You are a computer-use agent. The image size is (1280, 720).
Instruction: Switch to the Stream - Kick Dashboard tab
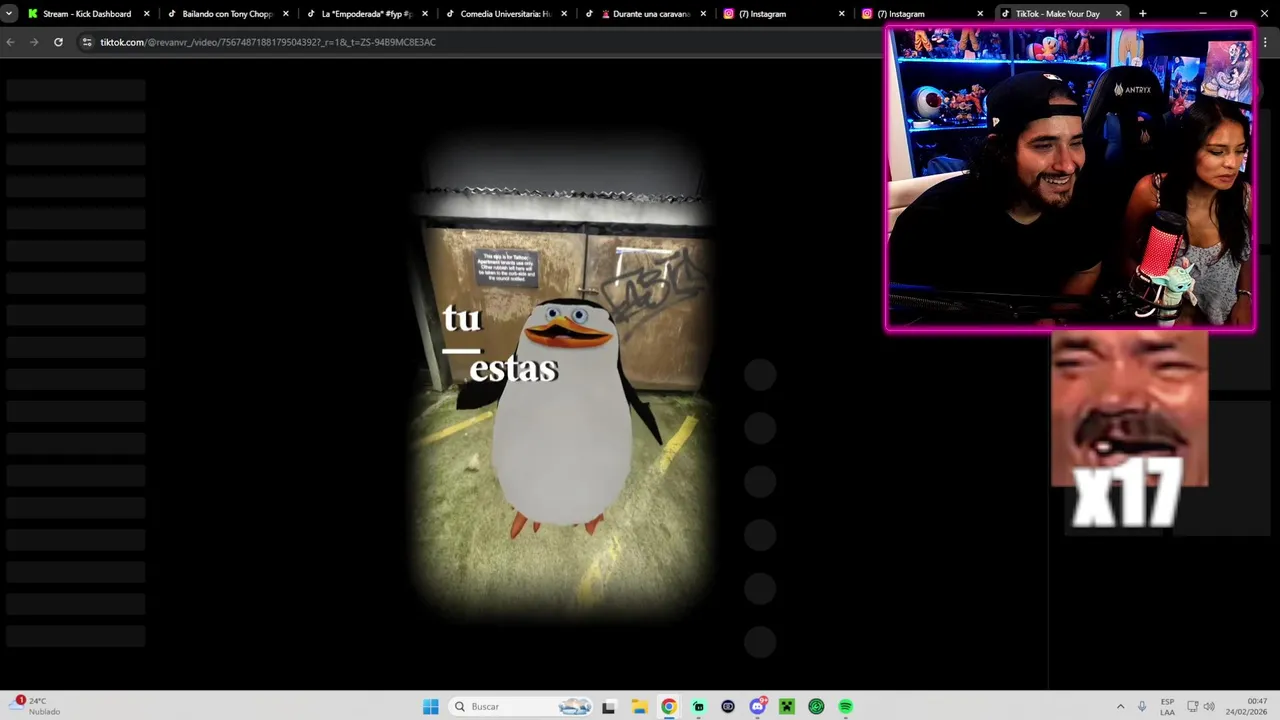click(88, 14)
